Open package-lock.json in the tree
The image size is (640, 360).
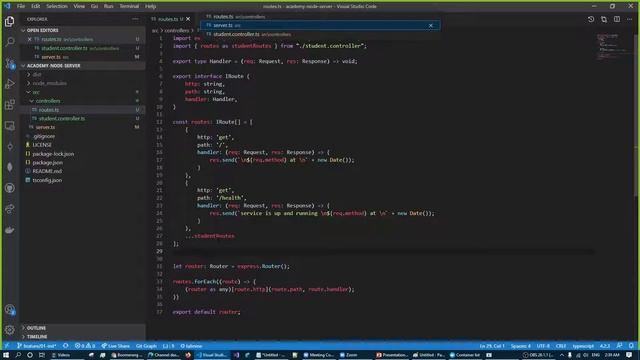pyautogui.click(x=53, y=154)
